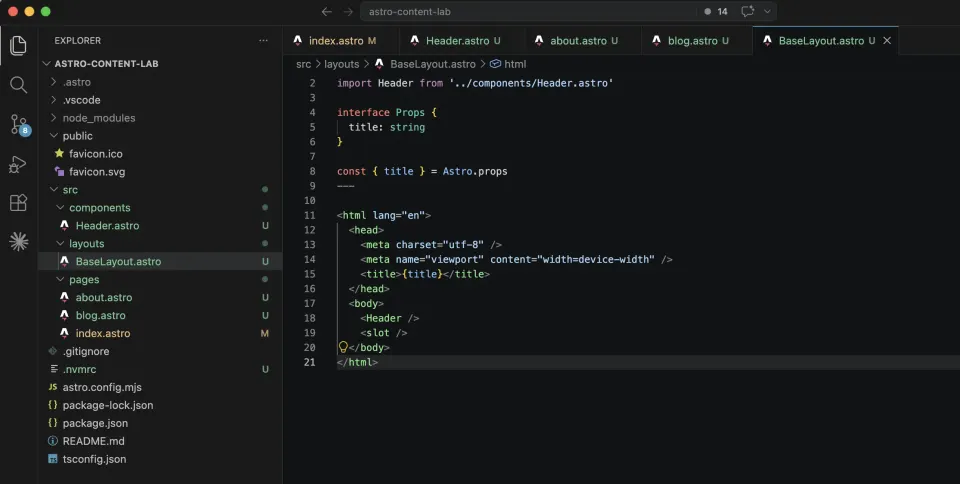Click the html symbol icon in breadcrumb
960x484 pixels.
click(495, 64)
